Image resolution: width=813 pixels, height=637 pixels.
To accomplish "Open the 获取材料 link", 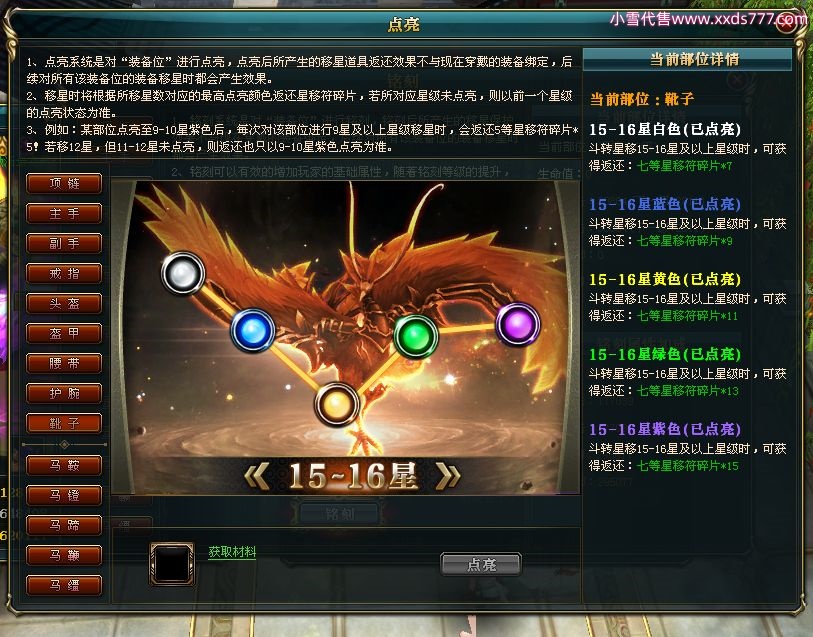I will pos(232,552).
